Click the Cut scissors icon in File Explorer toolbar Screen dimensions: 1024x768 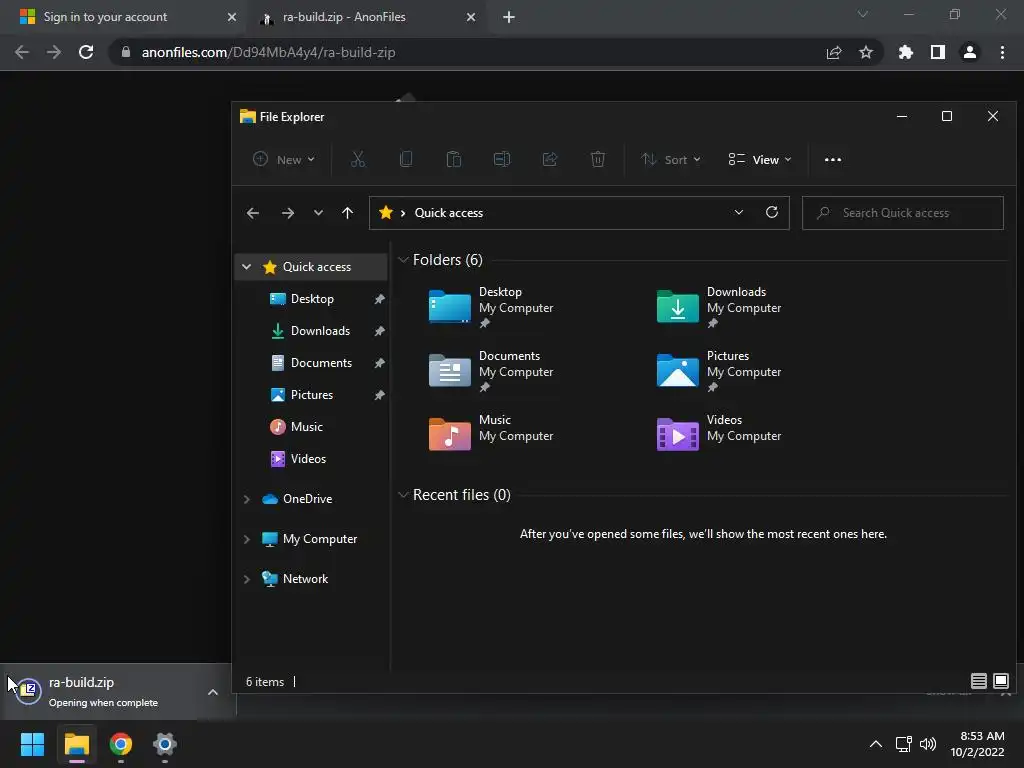click(x=358, y=159)
